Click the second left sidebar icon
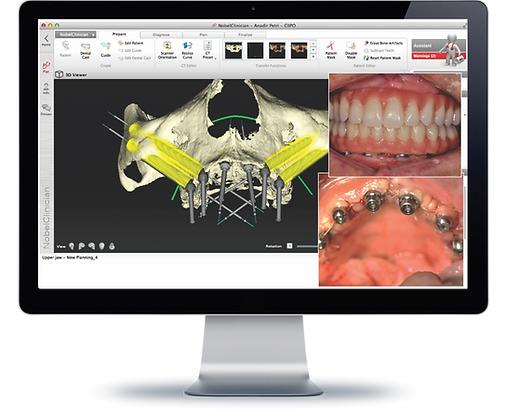Viewport: 507px width, 411px height. [x=46, y=88]
